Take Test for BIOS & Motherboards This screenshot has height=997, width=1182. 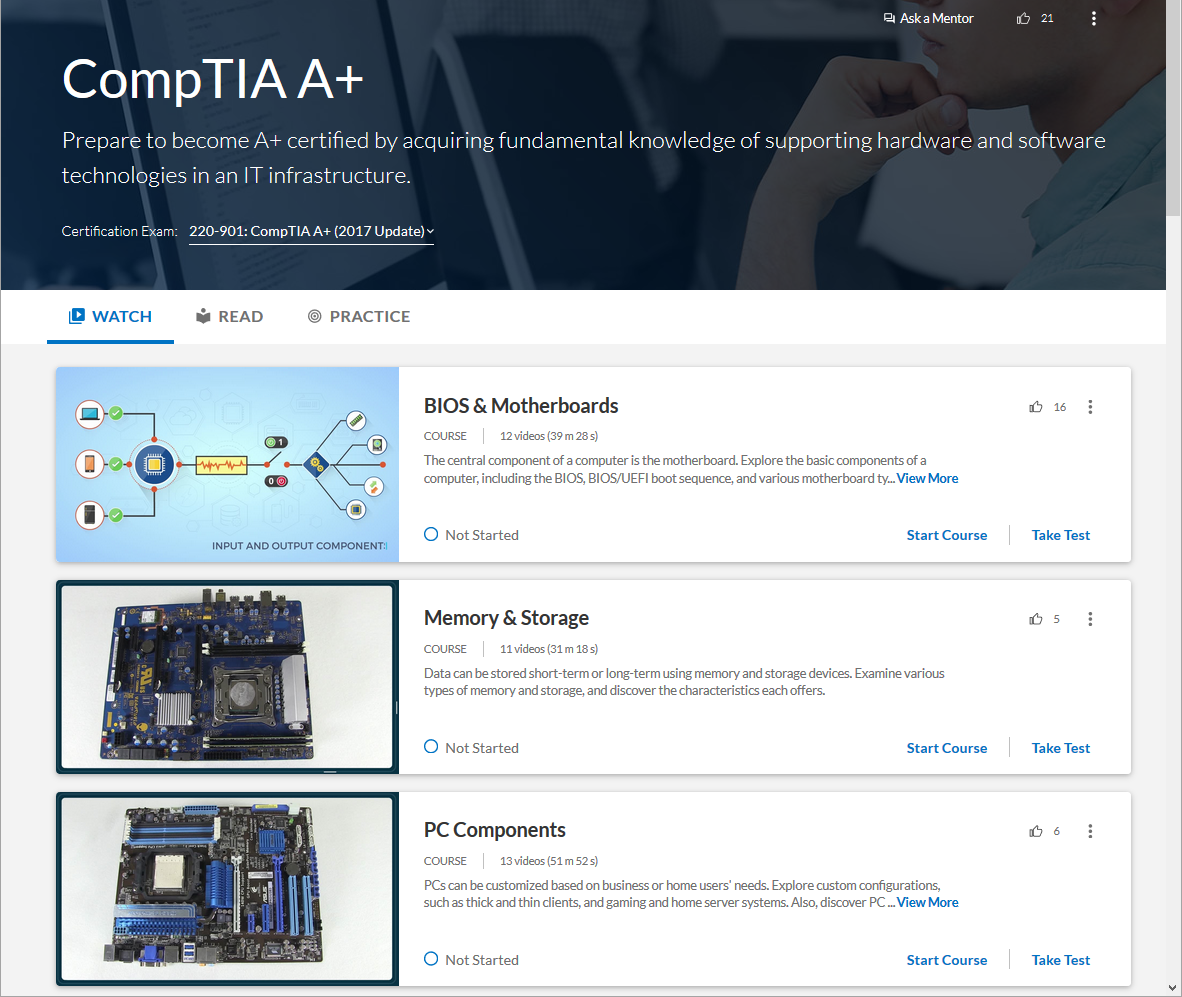[x=1061, y=535]
